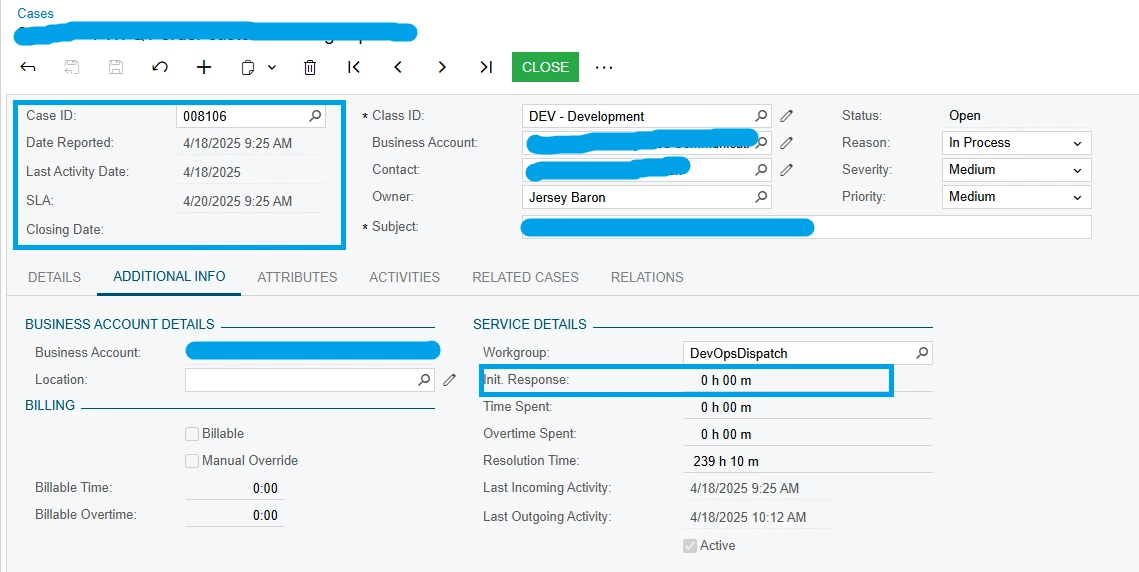Open the clipboard dropdown arrow
Viewport: 1139px width, 572px height.
pos(272,68)
